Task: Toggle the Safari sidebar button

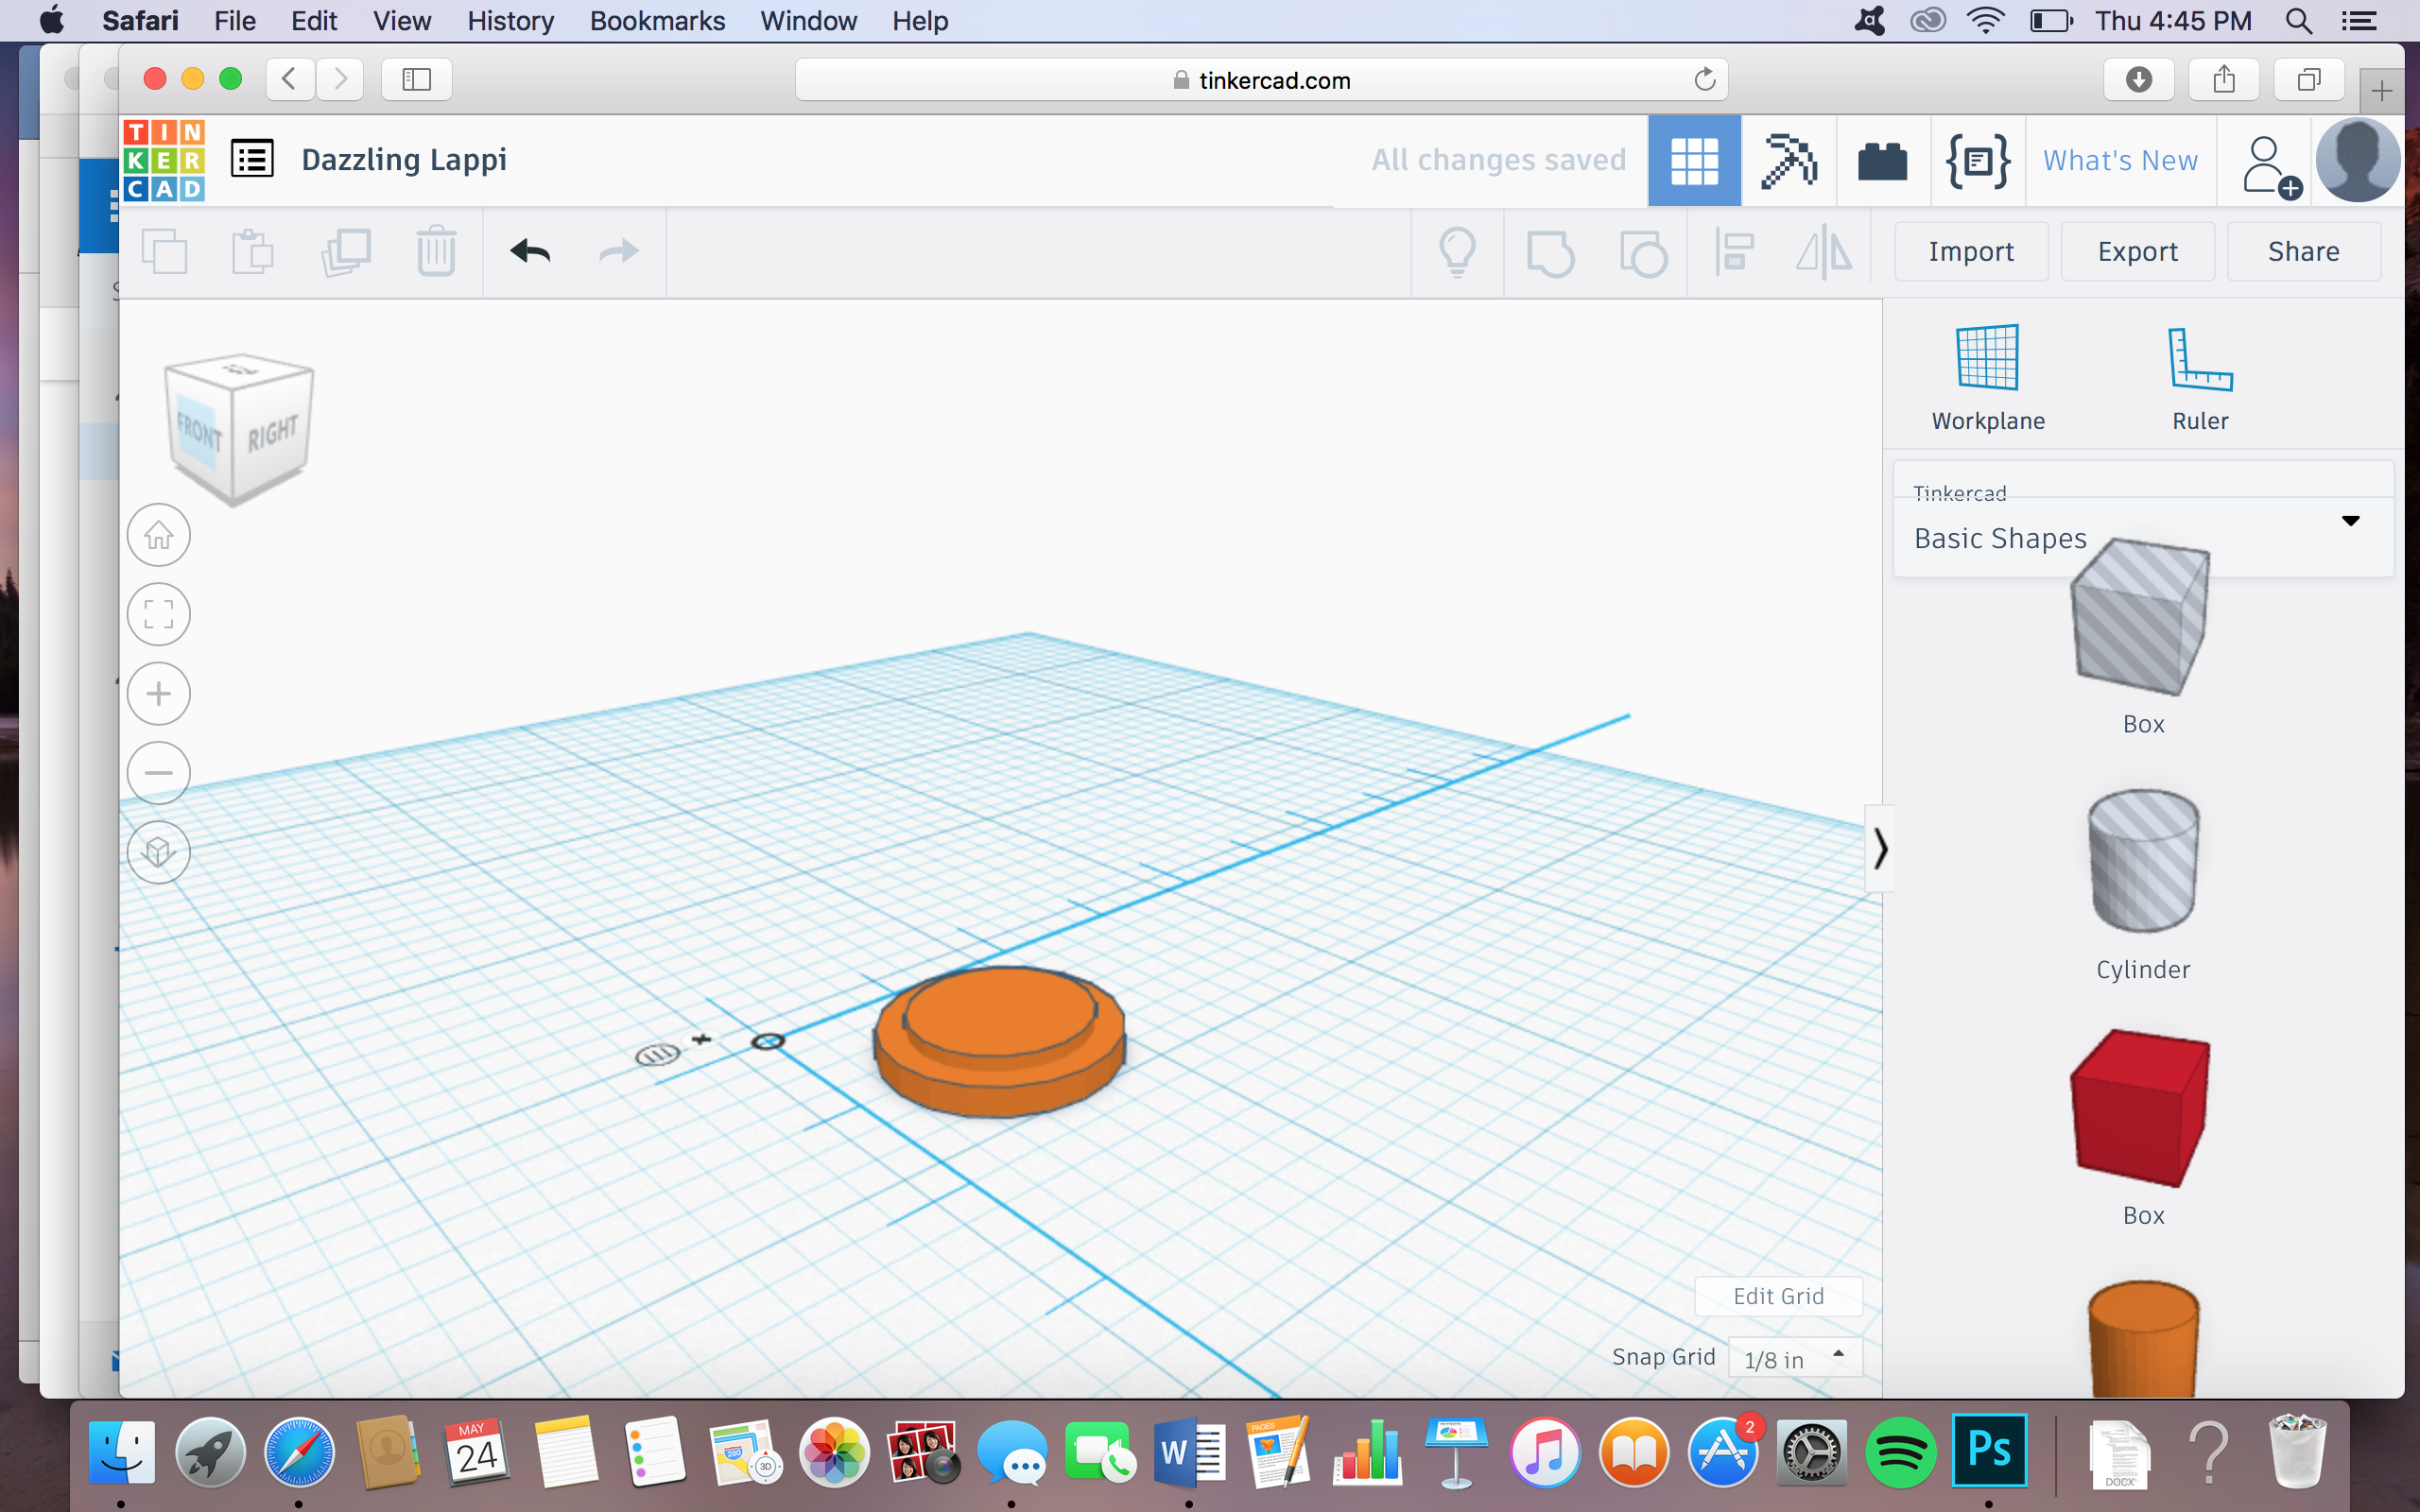Action: point(416,79)
